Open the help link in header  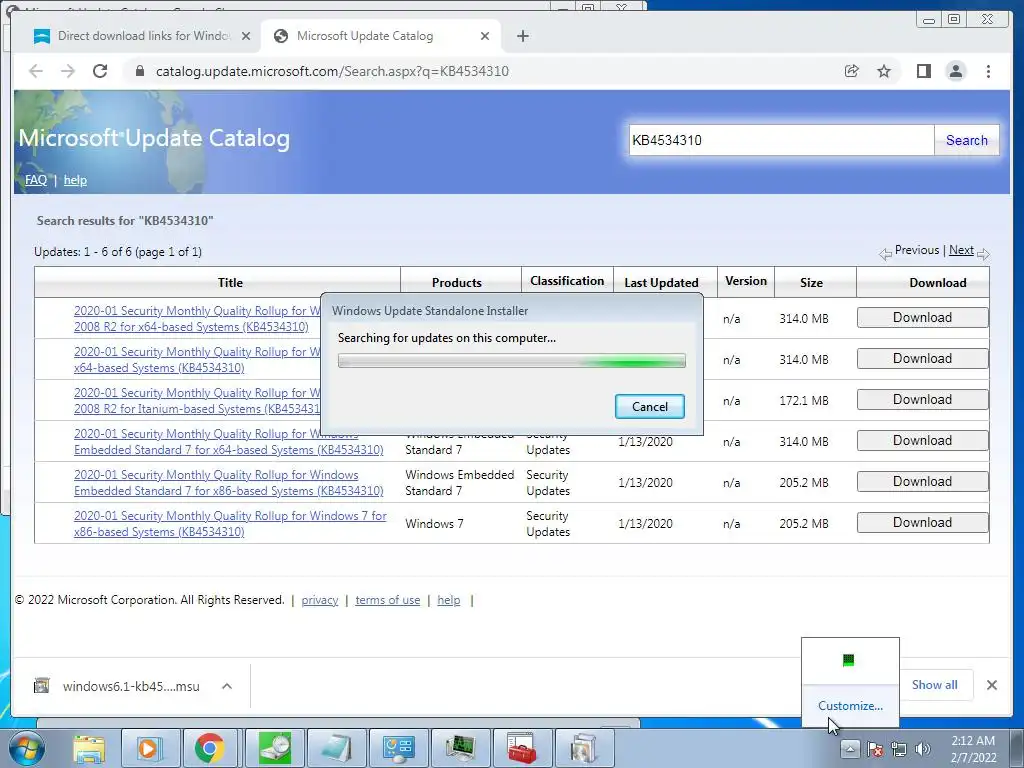click(75, 180)
